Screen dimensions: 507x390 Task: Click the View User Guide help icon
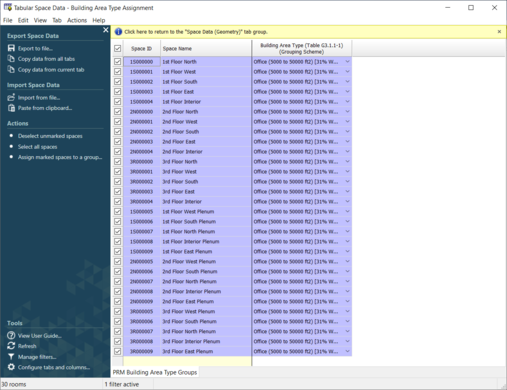11,335
